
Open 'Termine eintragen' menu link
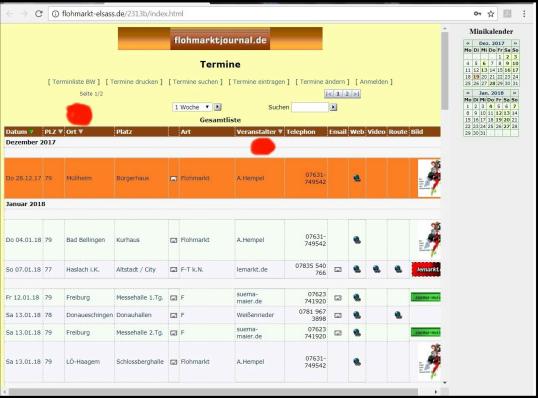click(x=259, y=82)
